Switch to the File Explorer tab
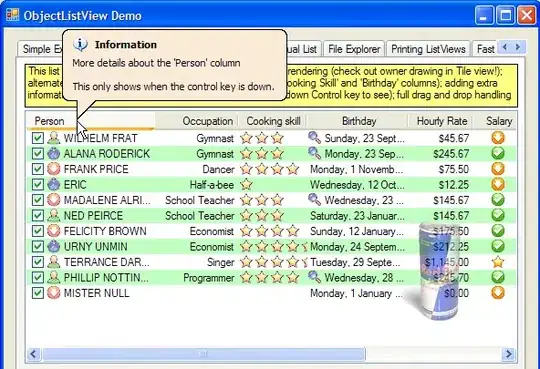This screenshot has width=540, height=369. 354,49
